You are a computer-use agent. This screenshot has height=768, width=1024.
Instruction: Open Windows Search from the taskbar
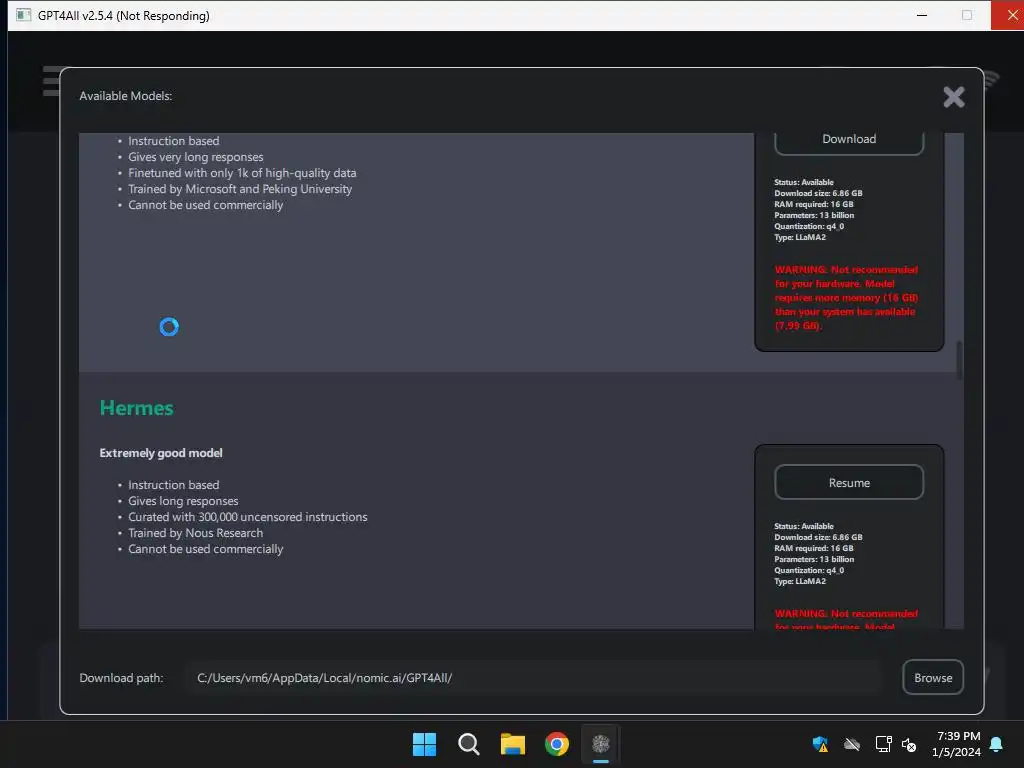click(468, 744)
